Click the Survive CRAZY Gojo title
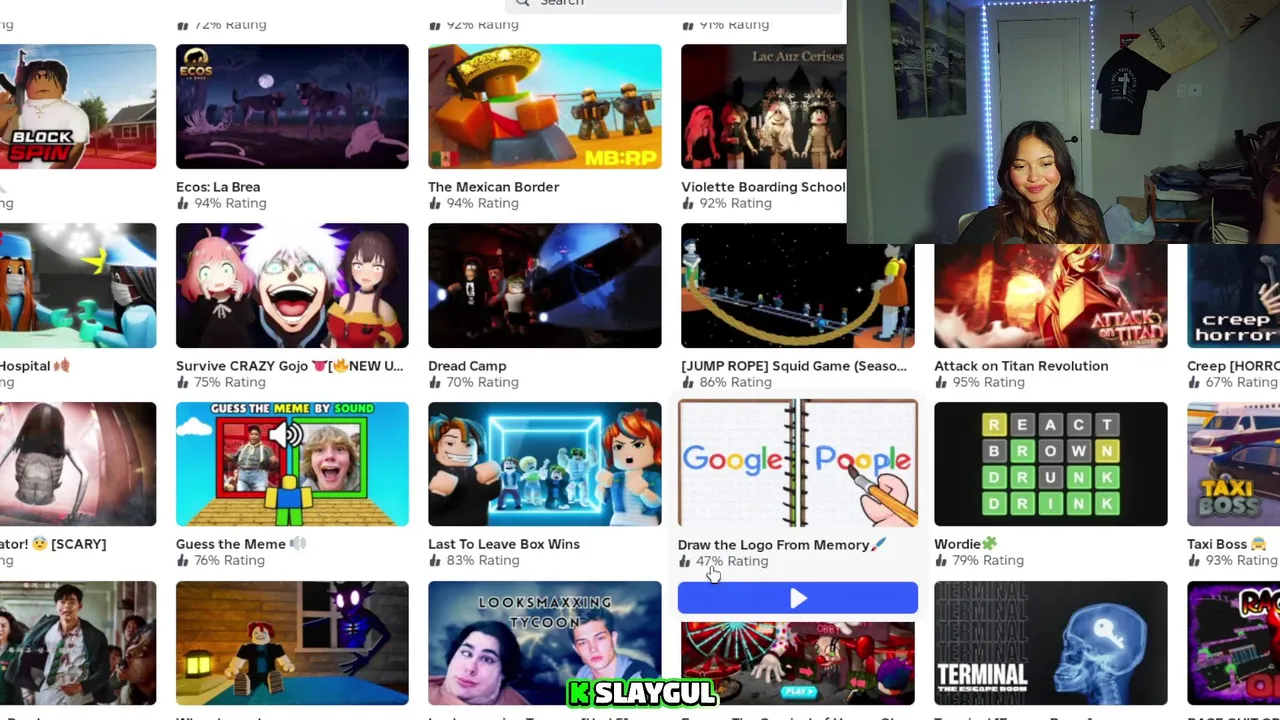This screenshot has width=1280, height=720. tap(290, 366)
